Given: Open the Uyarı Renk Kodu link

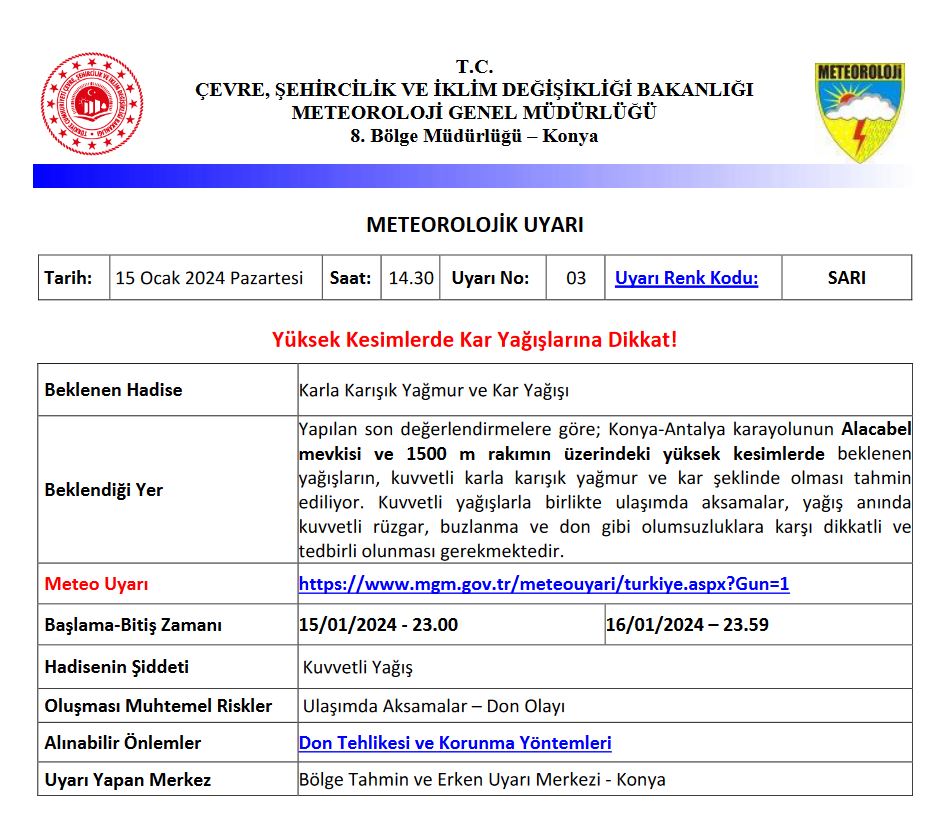Looking at the screenshot, I should (x=686, y=278).
